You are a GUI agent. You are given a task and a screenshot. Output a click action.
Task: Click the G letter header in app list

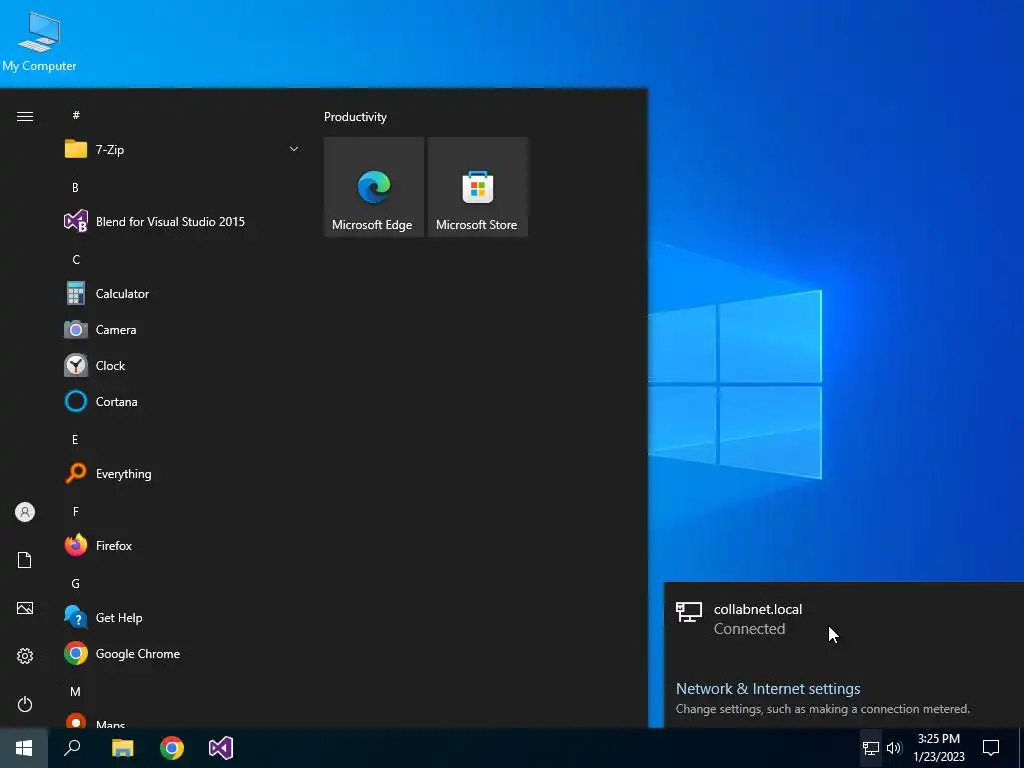tap(75, 583)
